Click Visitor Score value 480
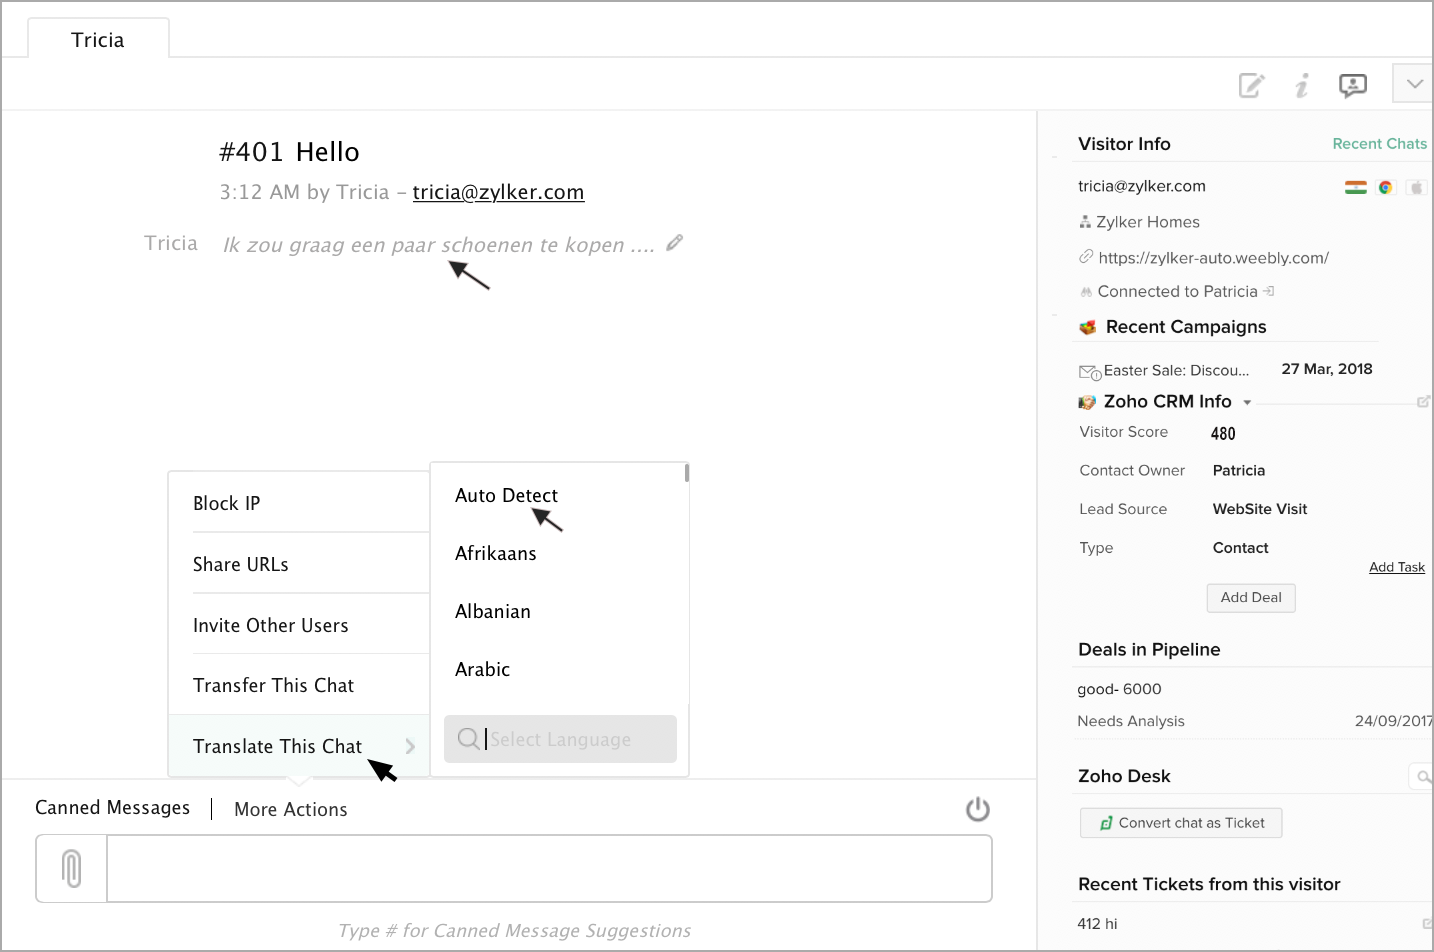The image size is (1434, 952). pyautogui.click(x=1223, y=433)
